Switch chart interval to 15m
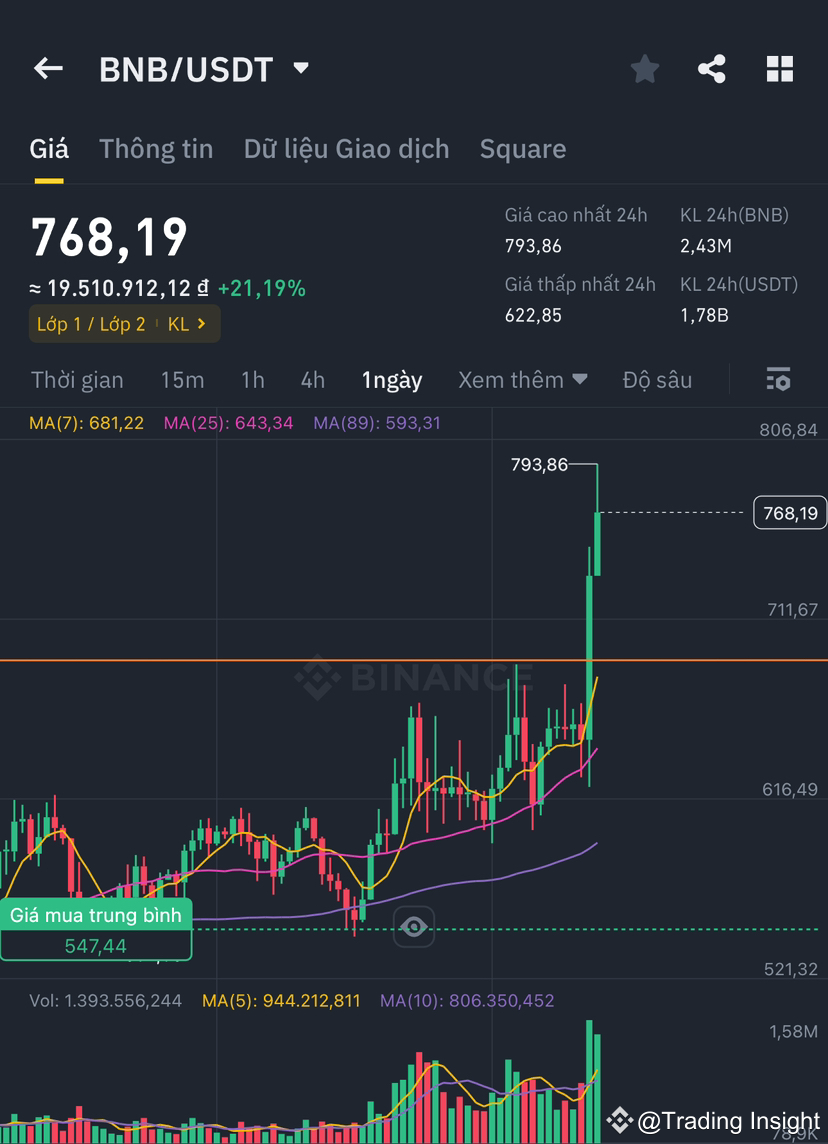The height and width of the screenshot is (1144, 828). tap(182, 380)
